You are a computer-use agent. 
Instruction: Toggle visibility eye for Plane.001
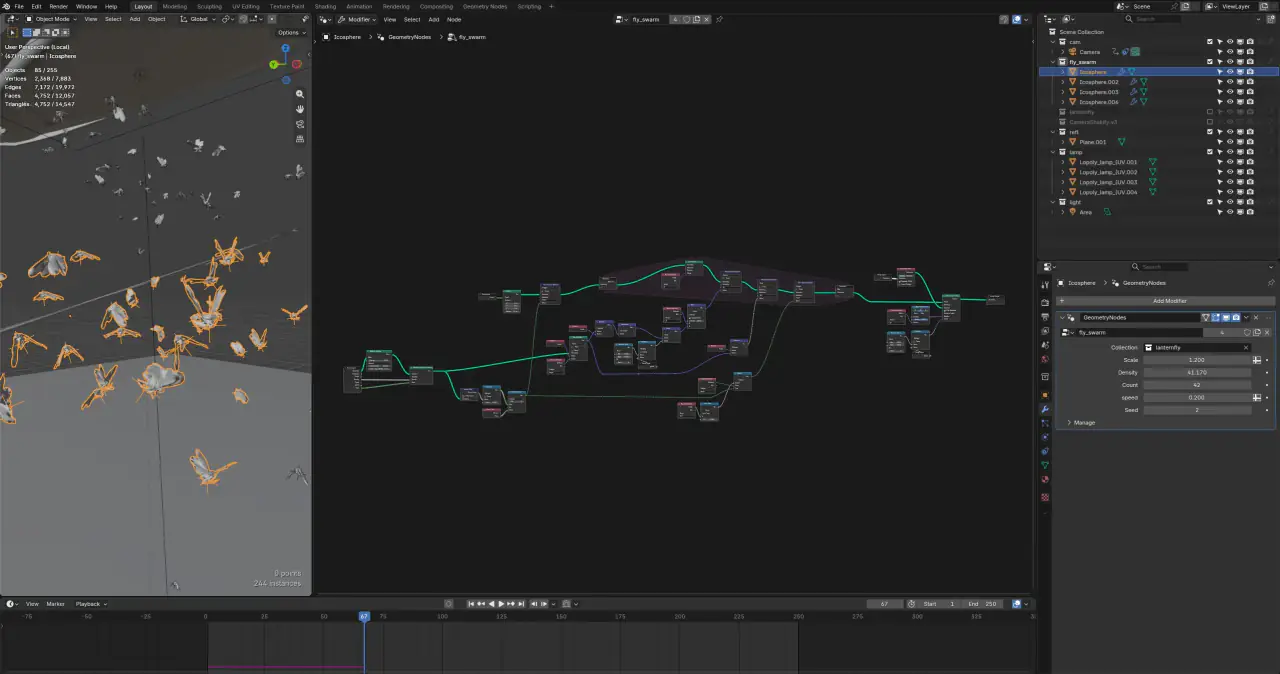[1229, 142]
